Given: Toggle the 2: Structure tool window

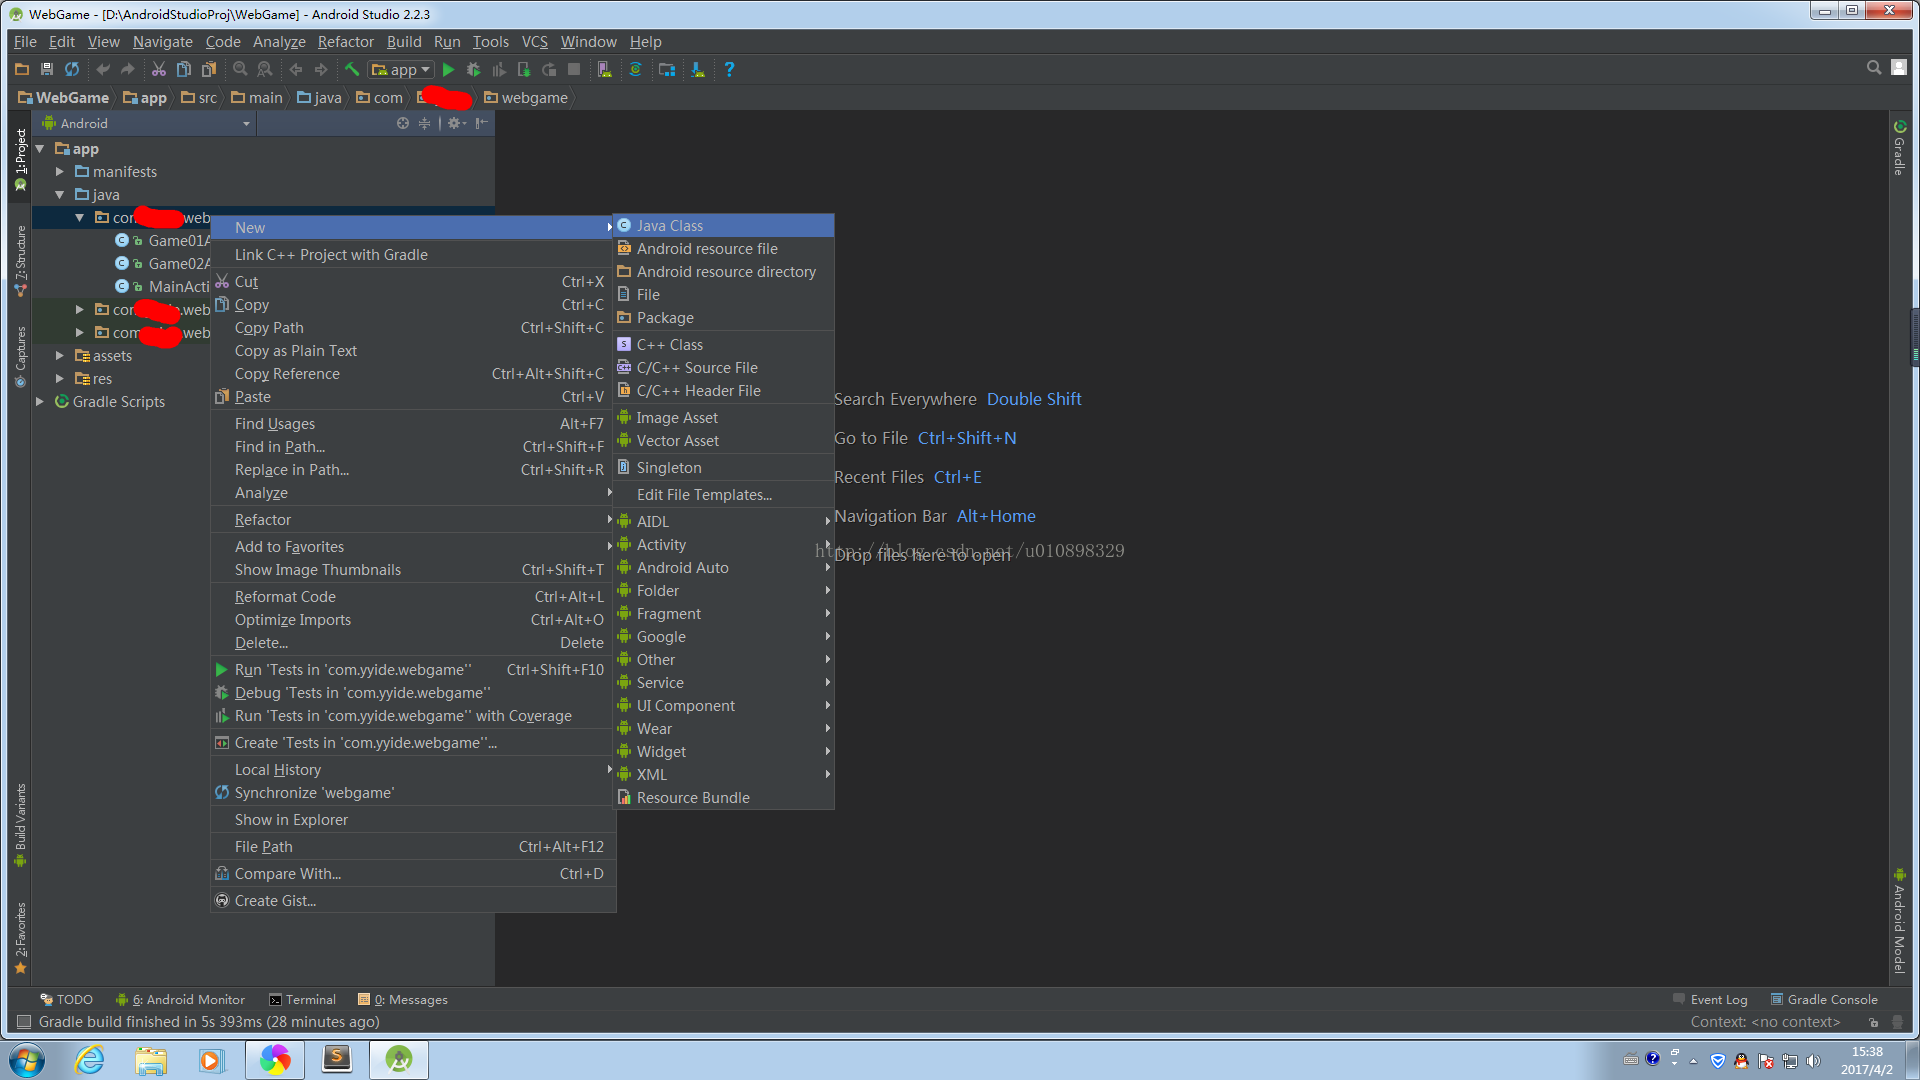Looking at the screenshot, I should coord(20,261).
